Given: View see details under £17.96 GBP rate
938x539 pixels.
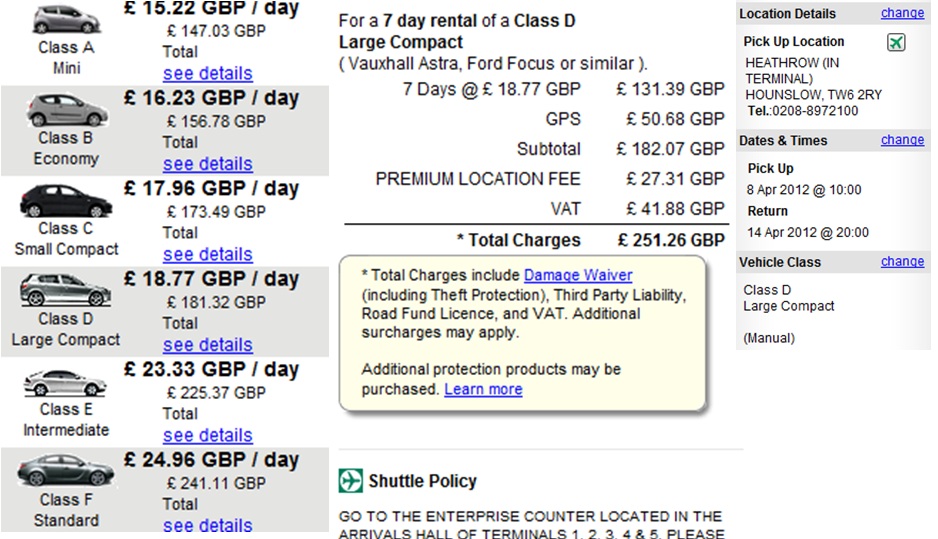Looking at the screenshot, I should coord(208,254).
